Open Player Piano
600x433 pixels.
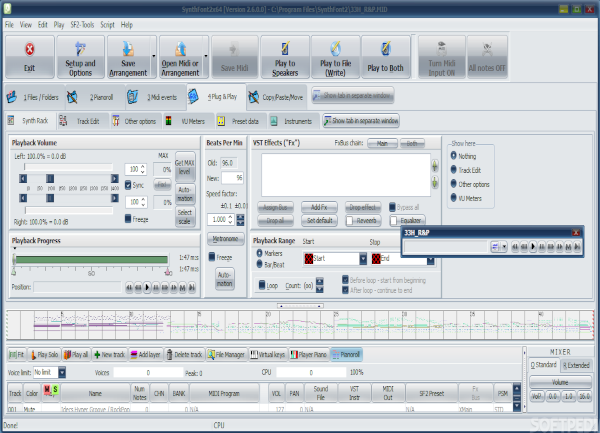(308, 355)
